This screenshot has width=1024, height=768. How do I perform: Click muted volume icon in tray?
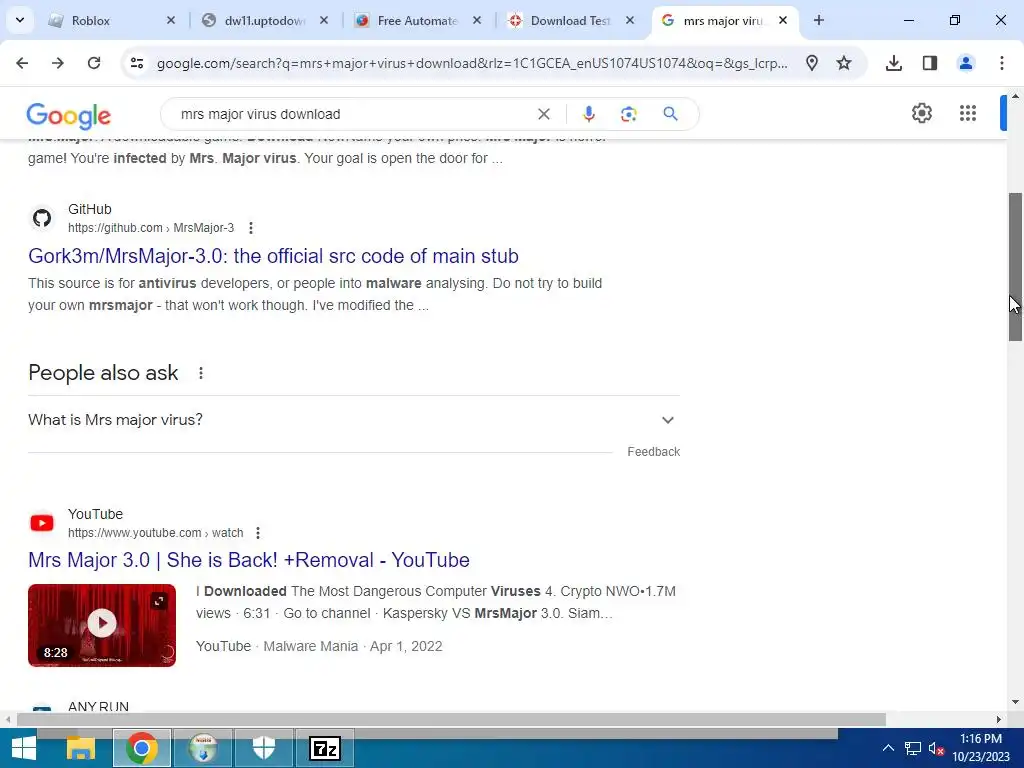(x=936, y=748)
